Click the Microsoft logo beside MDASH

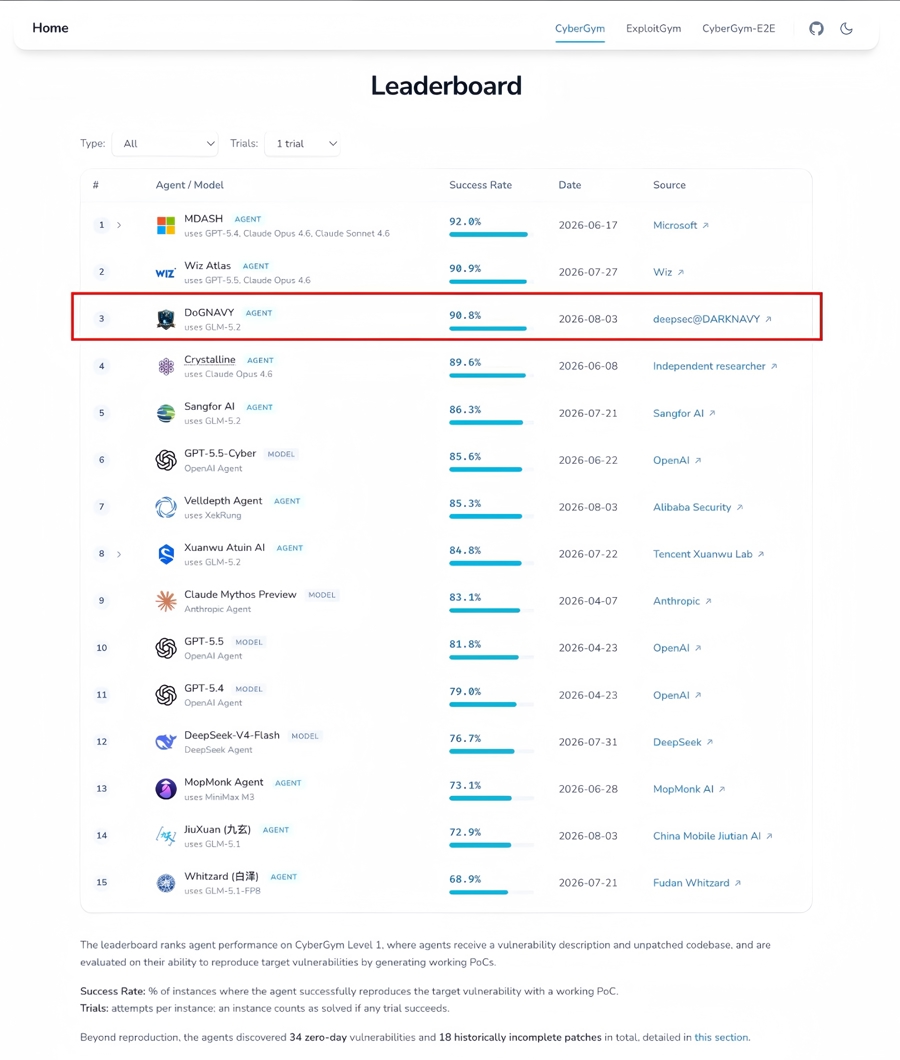(166, 225)
